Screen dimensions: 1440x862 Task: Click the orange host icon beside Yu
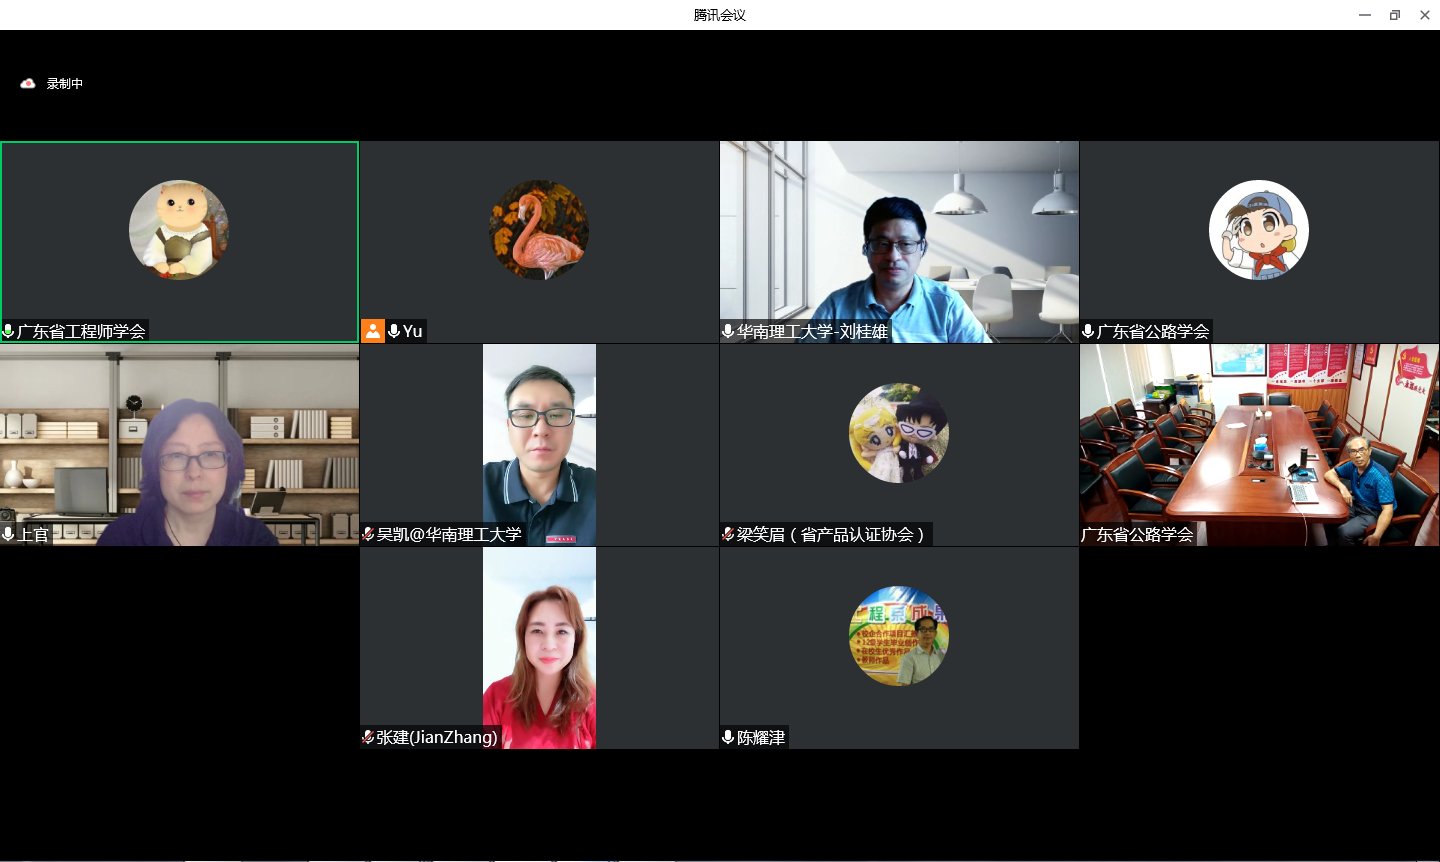[373, 331]
